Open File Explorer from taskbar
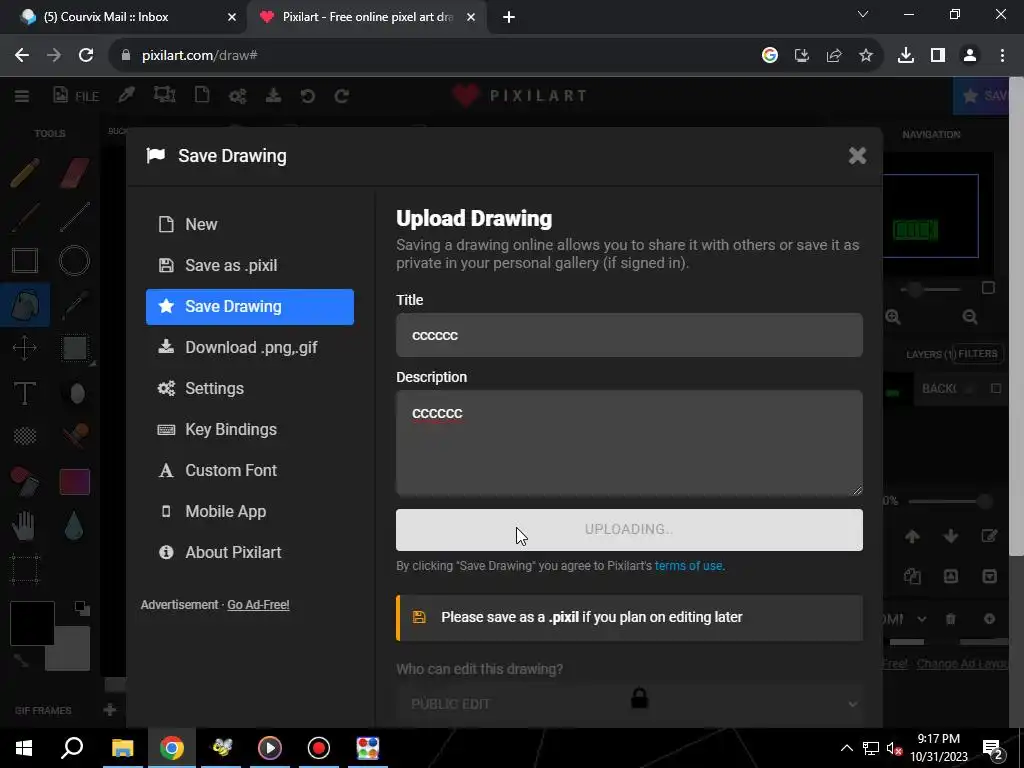This screenshot has width=1024, height=768. click(122, 748)
